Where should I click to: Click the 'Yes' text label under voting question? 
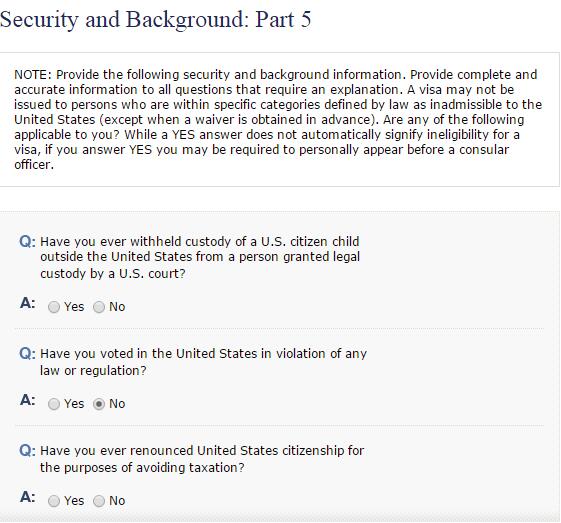tap(74, 404)
